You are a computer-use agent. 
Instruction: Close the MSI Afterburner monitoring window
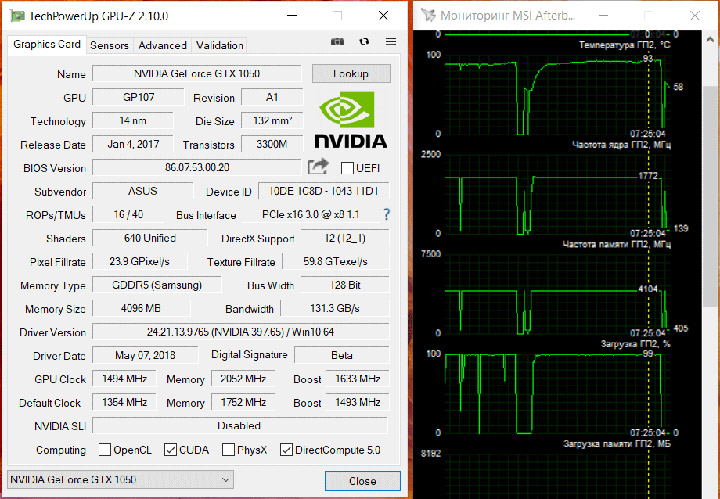(x=695, y=16)
